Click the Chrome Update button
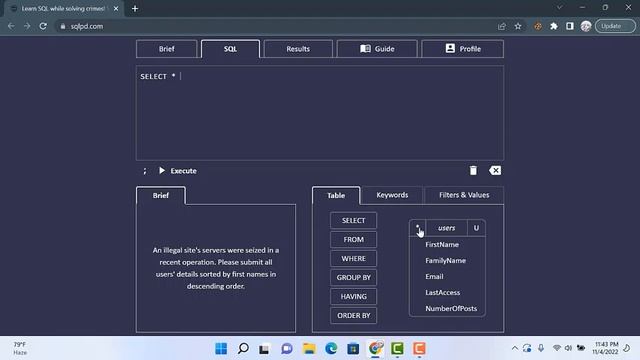 pos(615,26)
